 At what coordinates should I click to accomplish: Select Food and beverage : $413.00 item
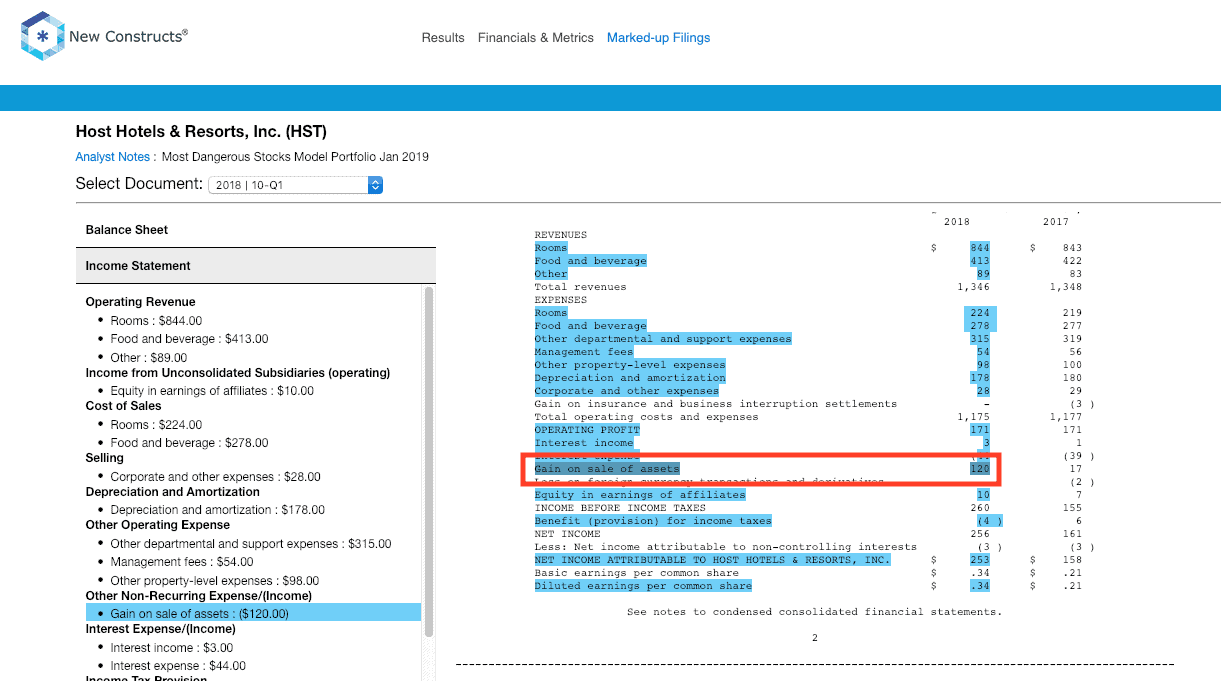(x=189, y=339)
